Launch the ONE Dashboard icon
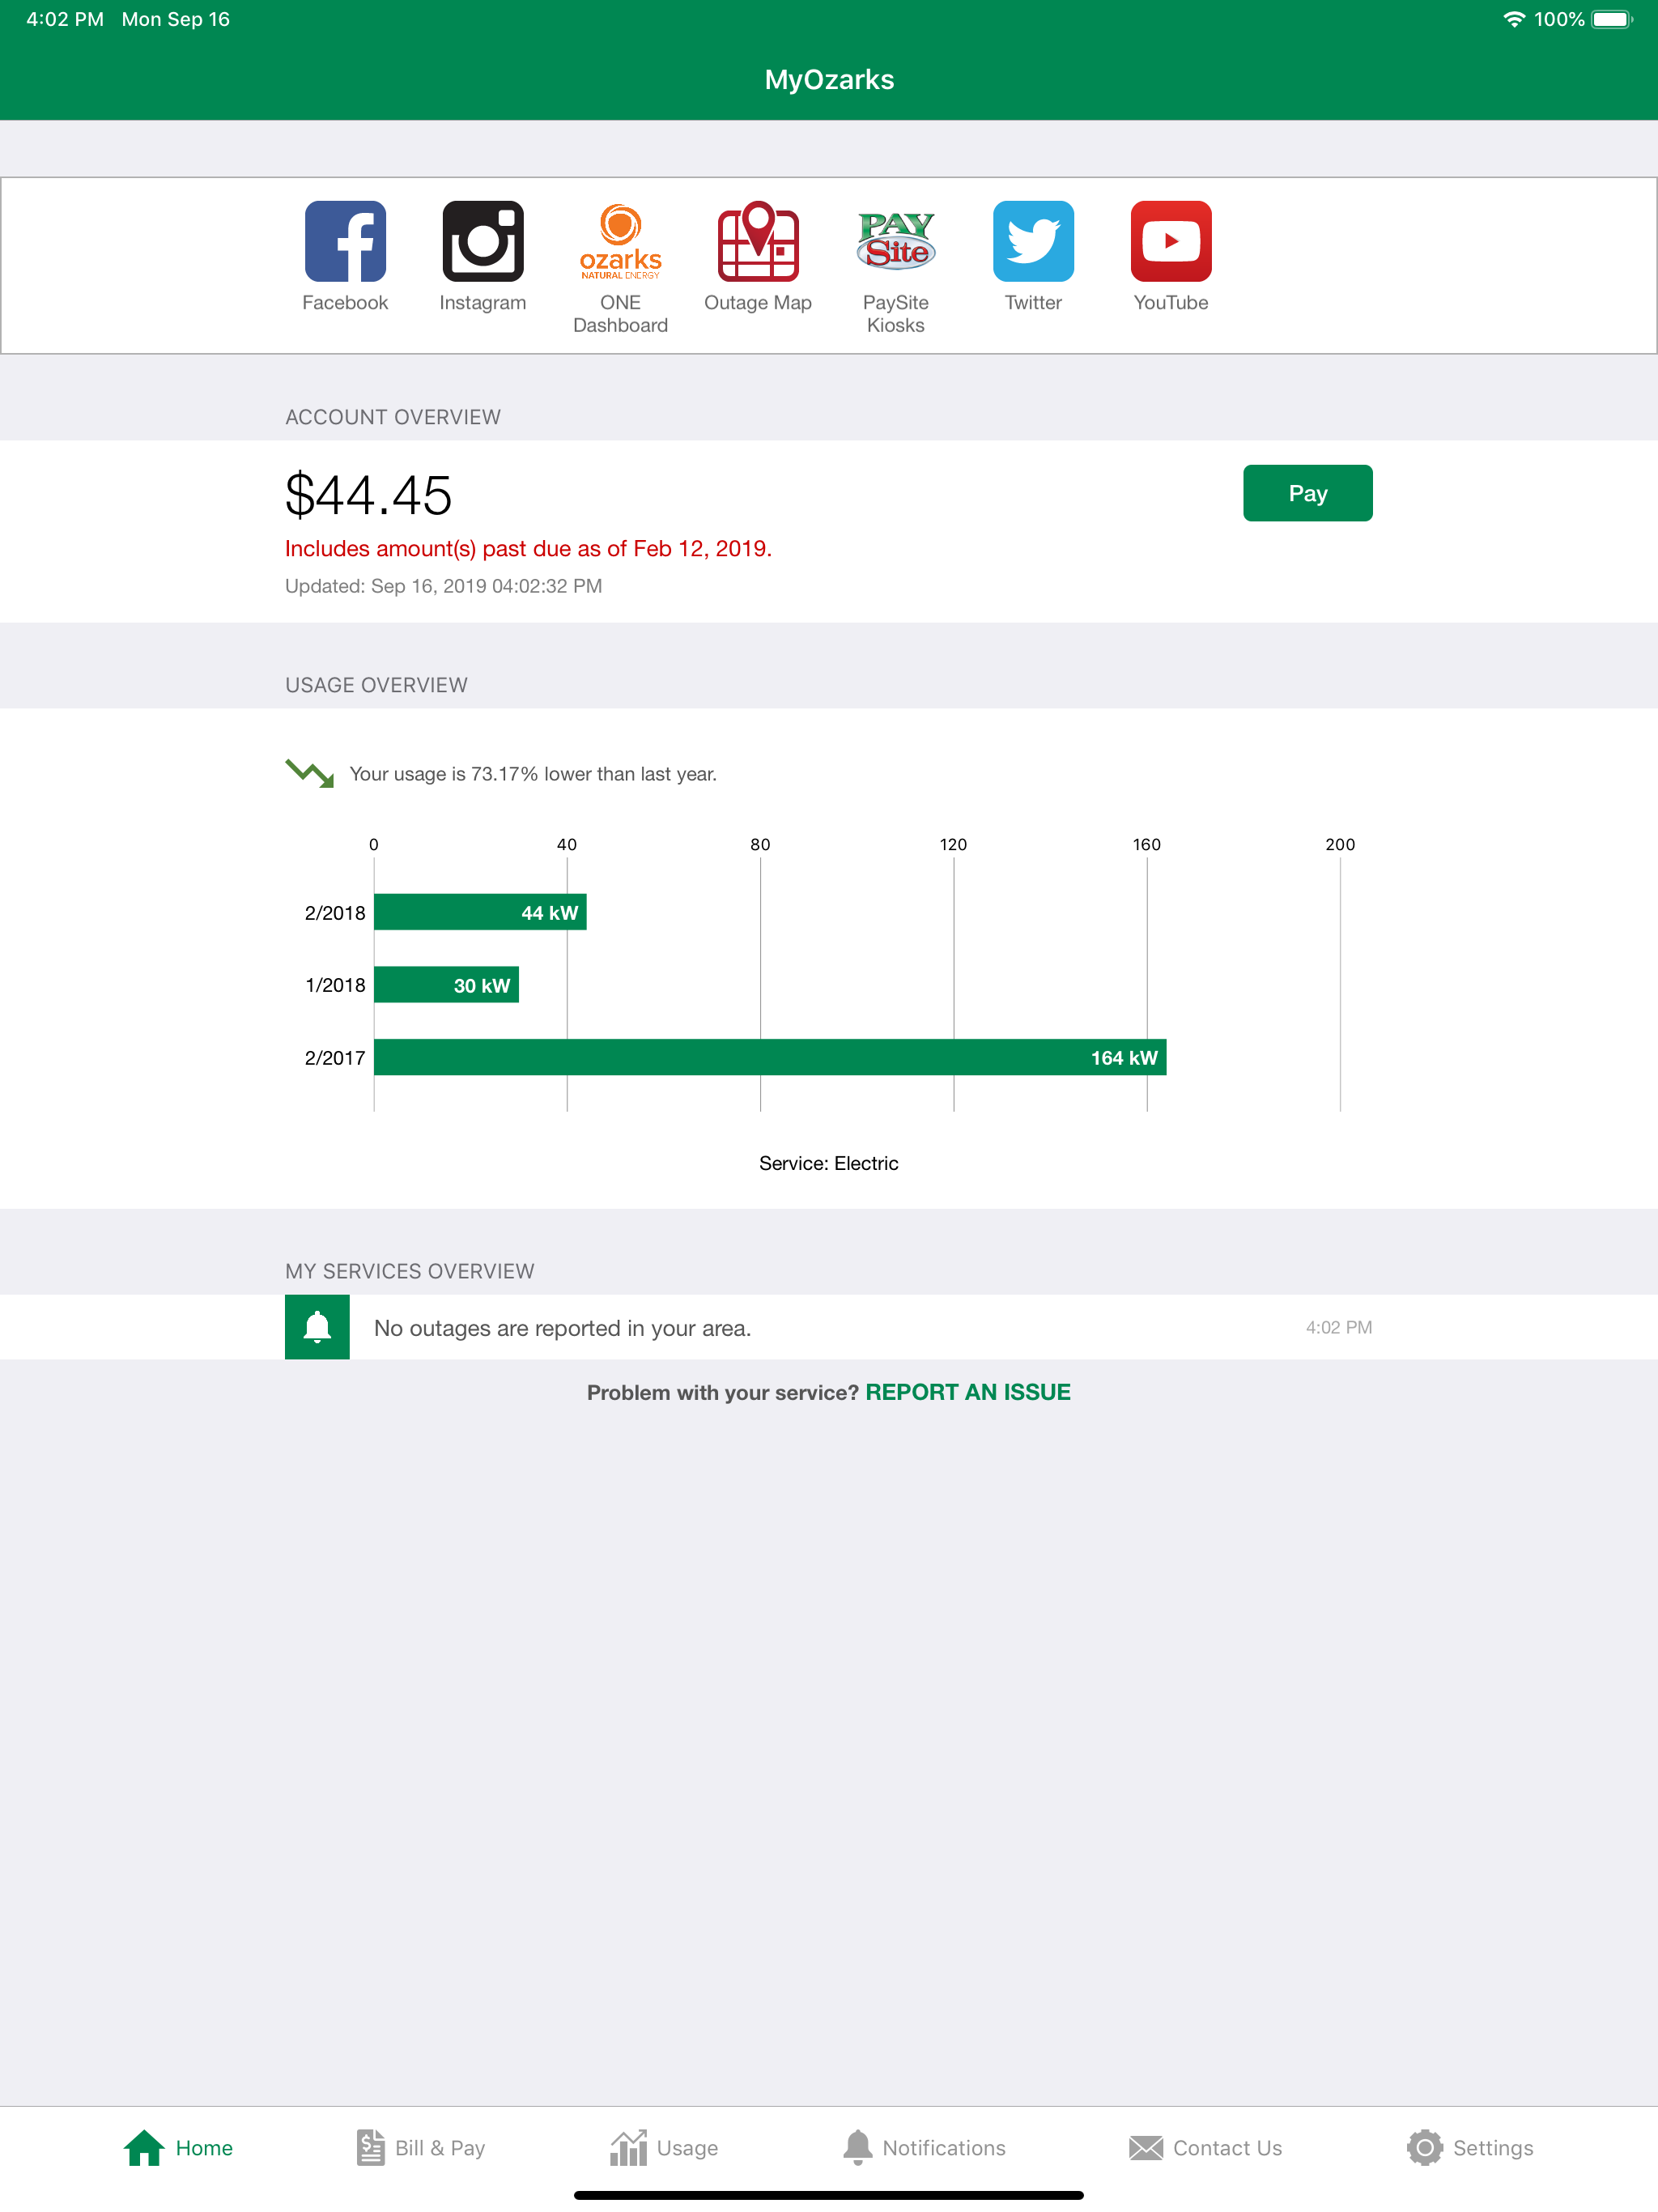The width and height of the screenshot is (1658, 2212). [x=620, y=241]
